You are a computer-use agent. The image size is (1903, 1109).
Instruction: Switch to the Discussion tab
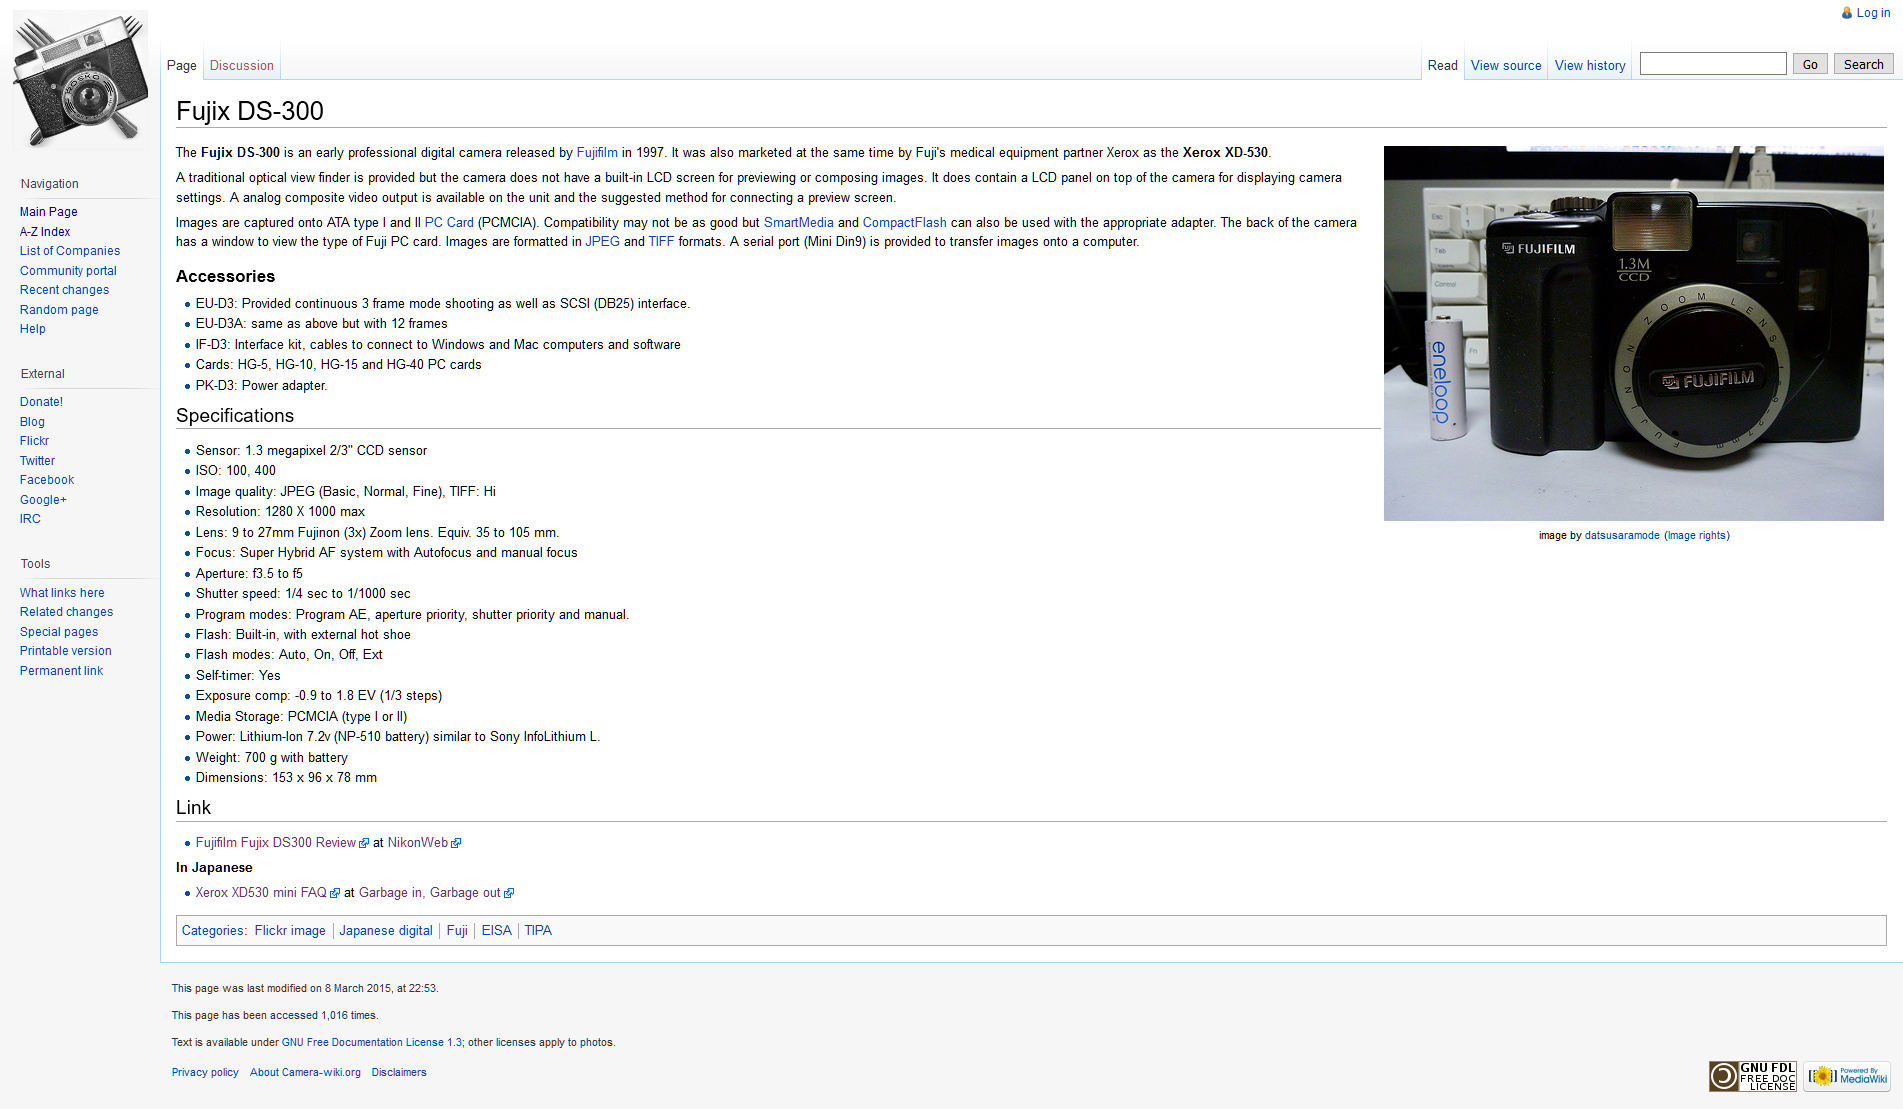pyautogui.click(x=241, y=66)
